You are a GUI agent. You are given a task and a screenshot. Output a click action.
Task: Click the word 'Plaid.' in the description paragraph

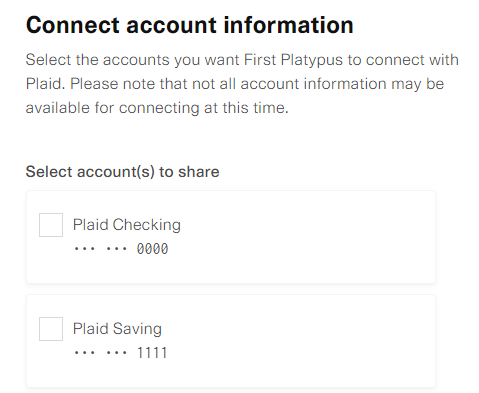click(x=46, y=84)
